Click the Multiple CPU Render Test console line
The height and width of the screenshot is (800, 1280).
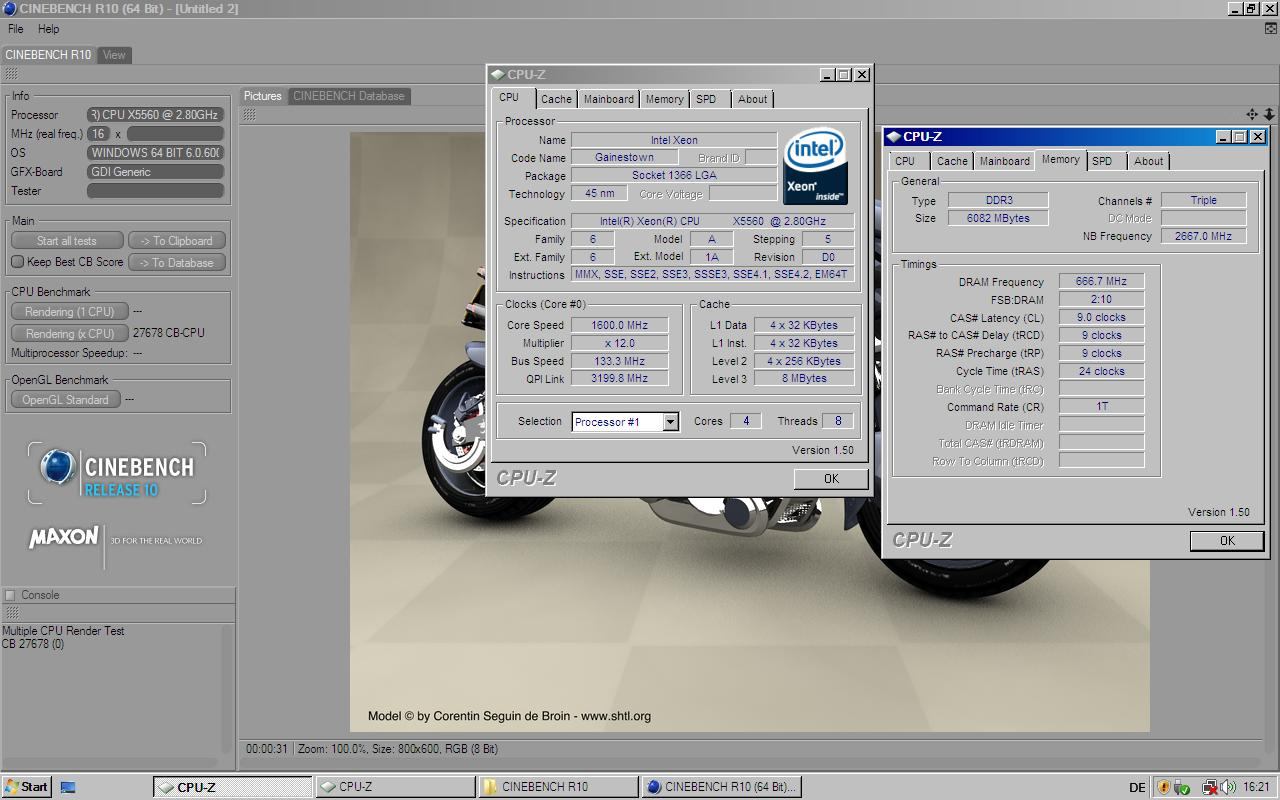click(64, 631)
